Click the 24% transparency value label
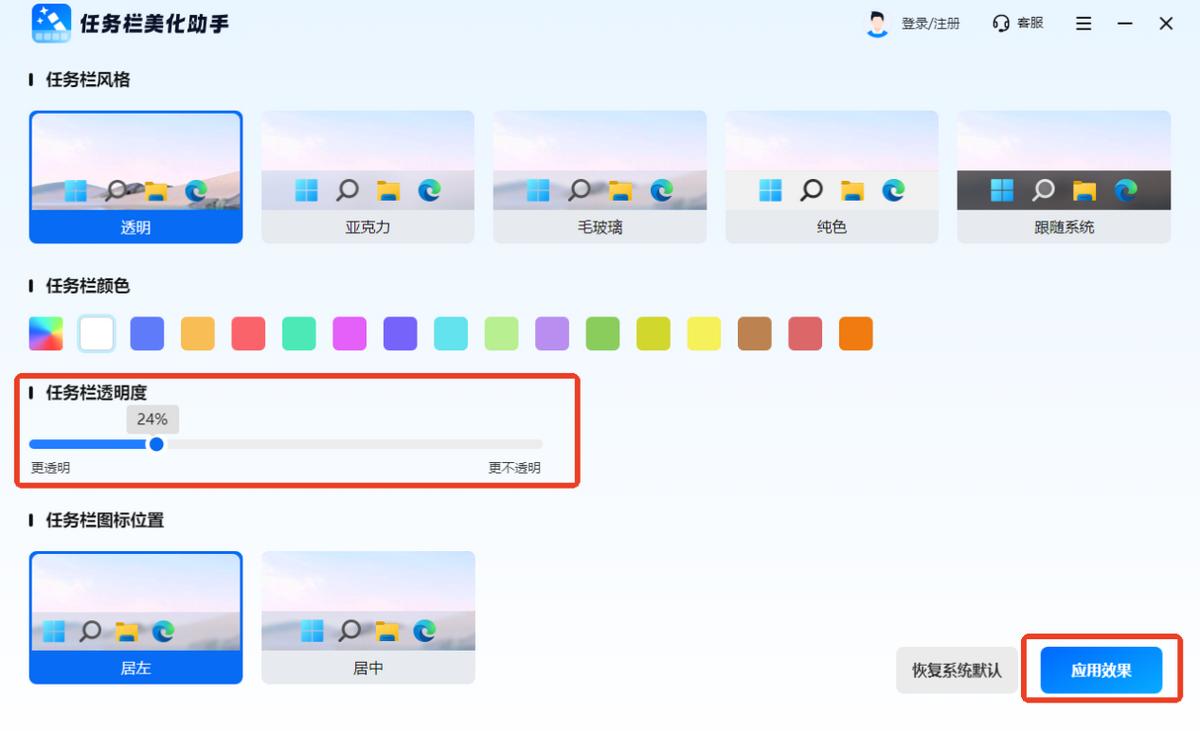Image resolution: width=1200 pixels, height=731 pixels. pyautogui.click(x=151, y=419)
